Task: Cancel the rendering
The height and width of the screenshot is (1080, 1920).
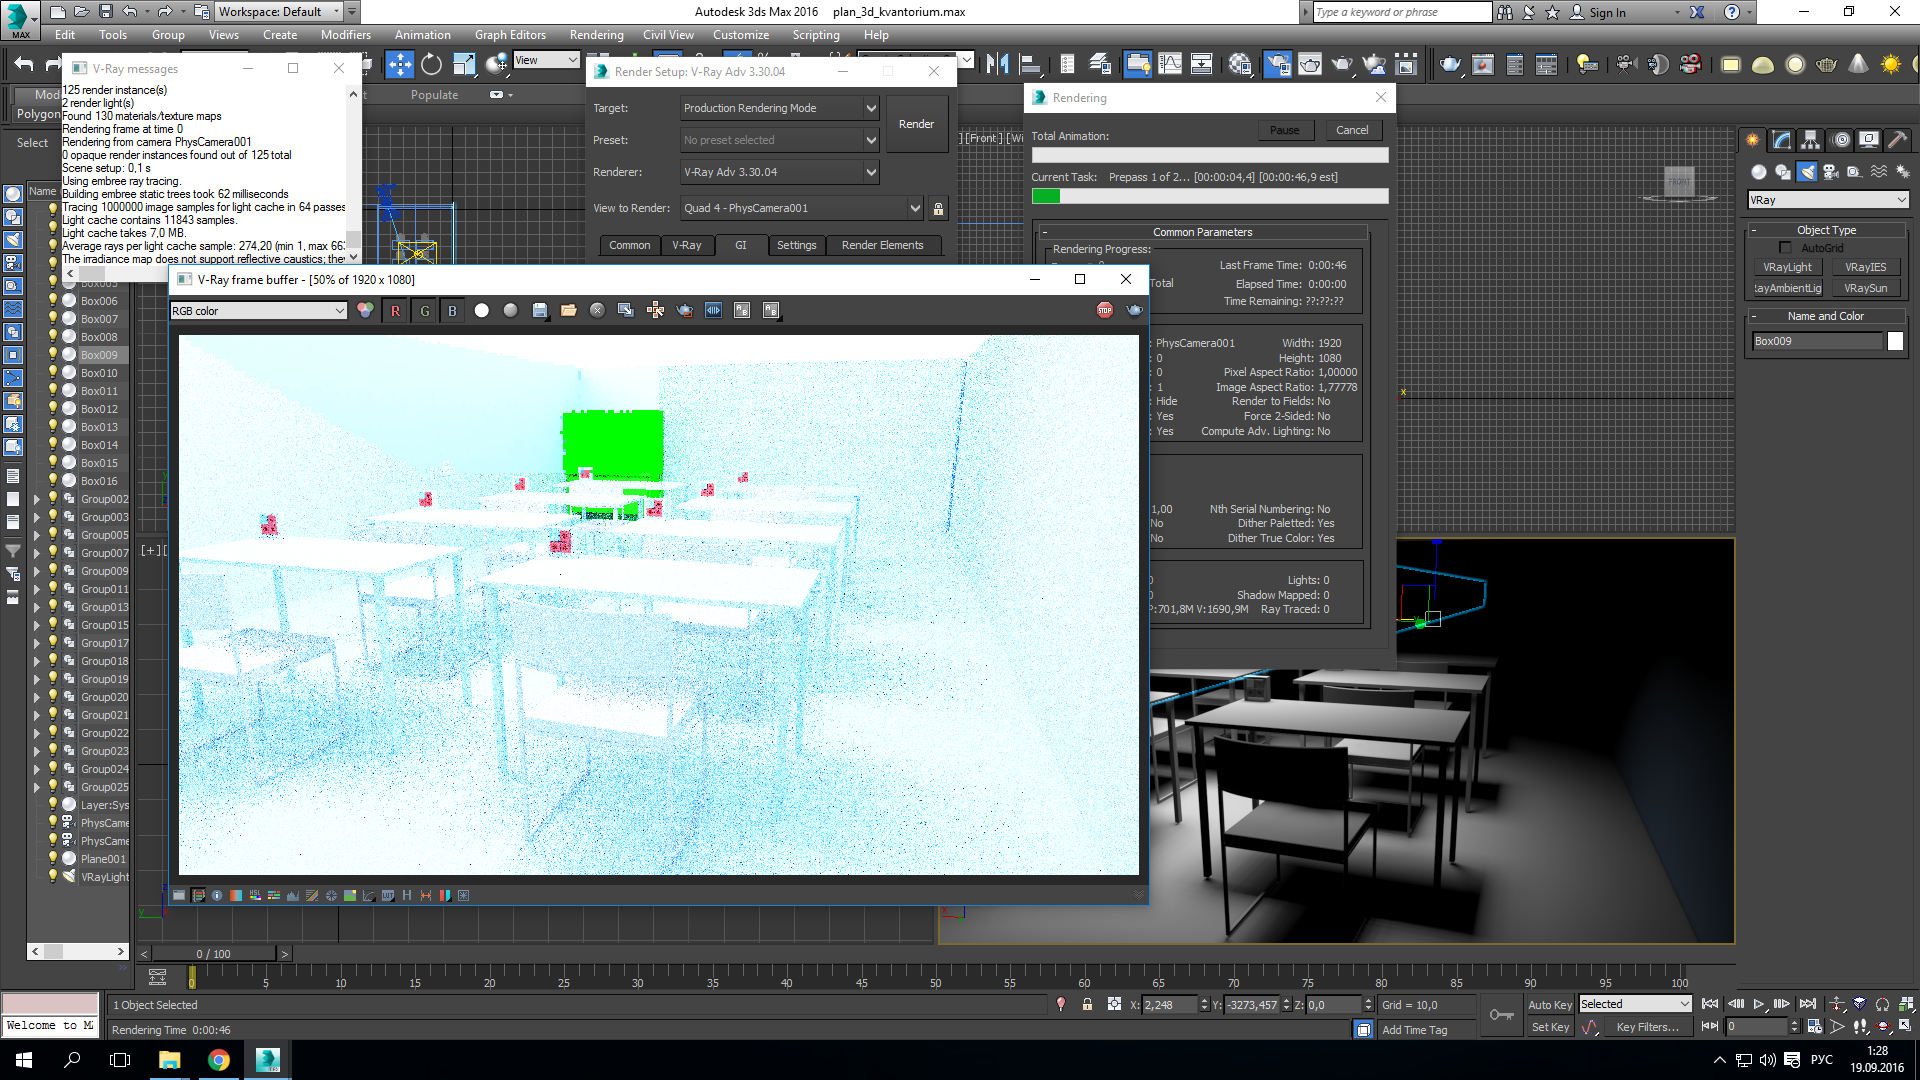Action: tap(1352, 131)
